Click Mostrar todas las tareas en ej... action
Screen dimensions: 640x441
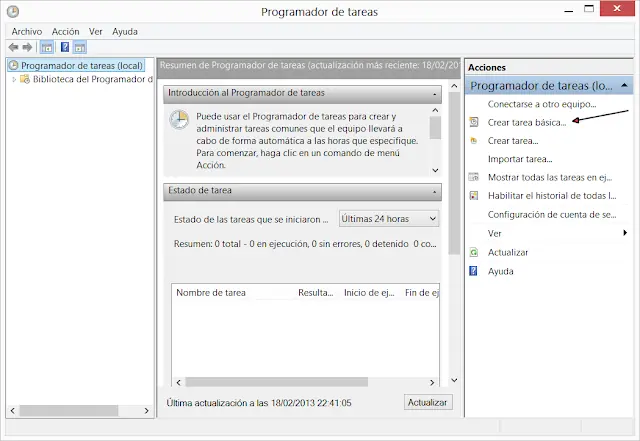(550, 177)
